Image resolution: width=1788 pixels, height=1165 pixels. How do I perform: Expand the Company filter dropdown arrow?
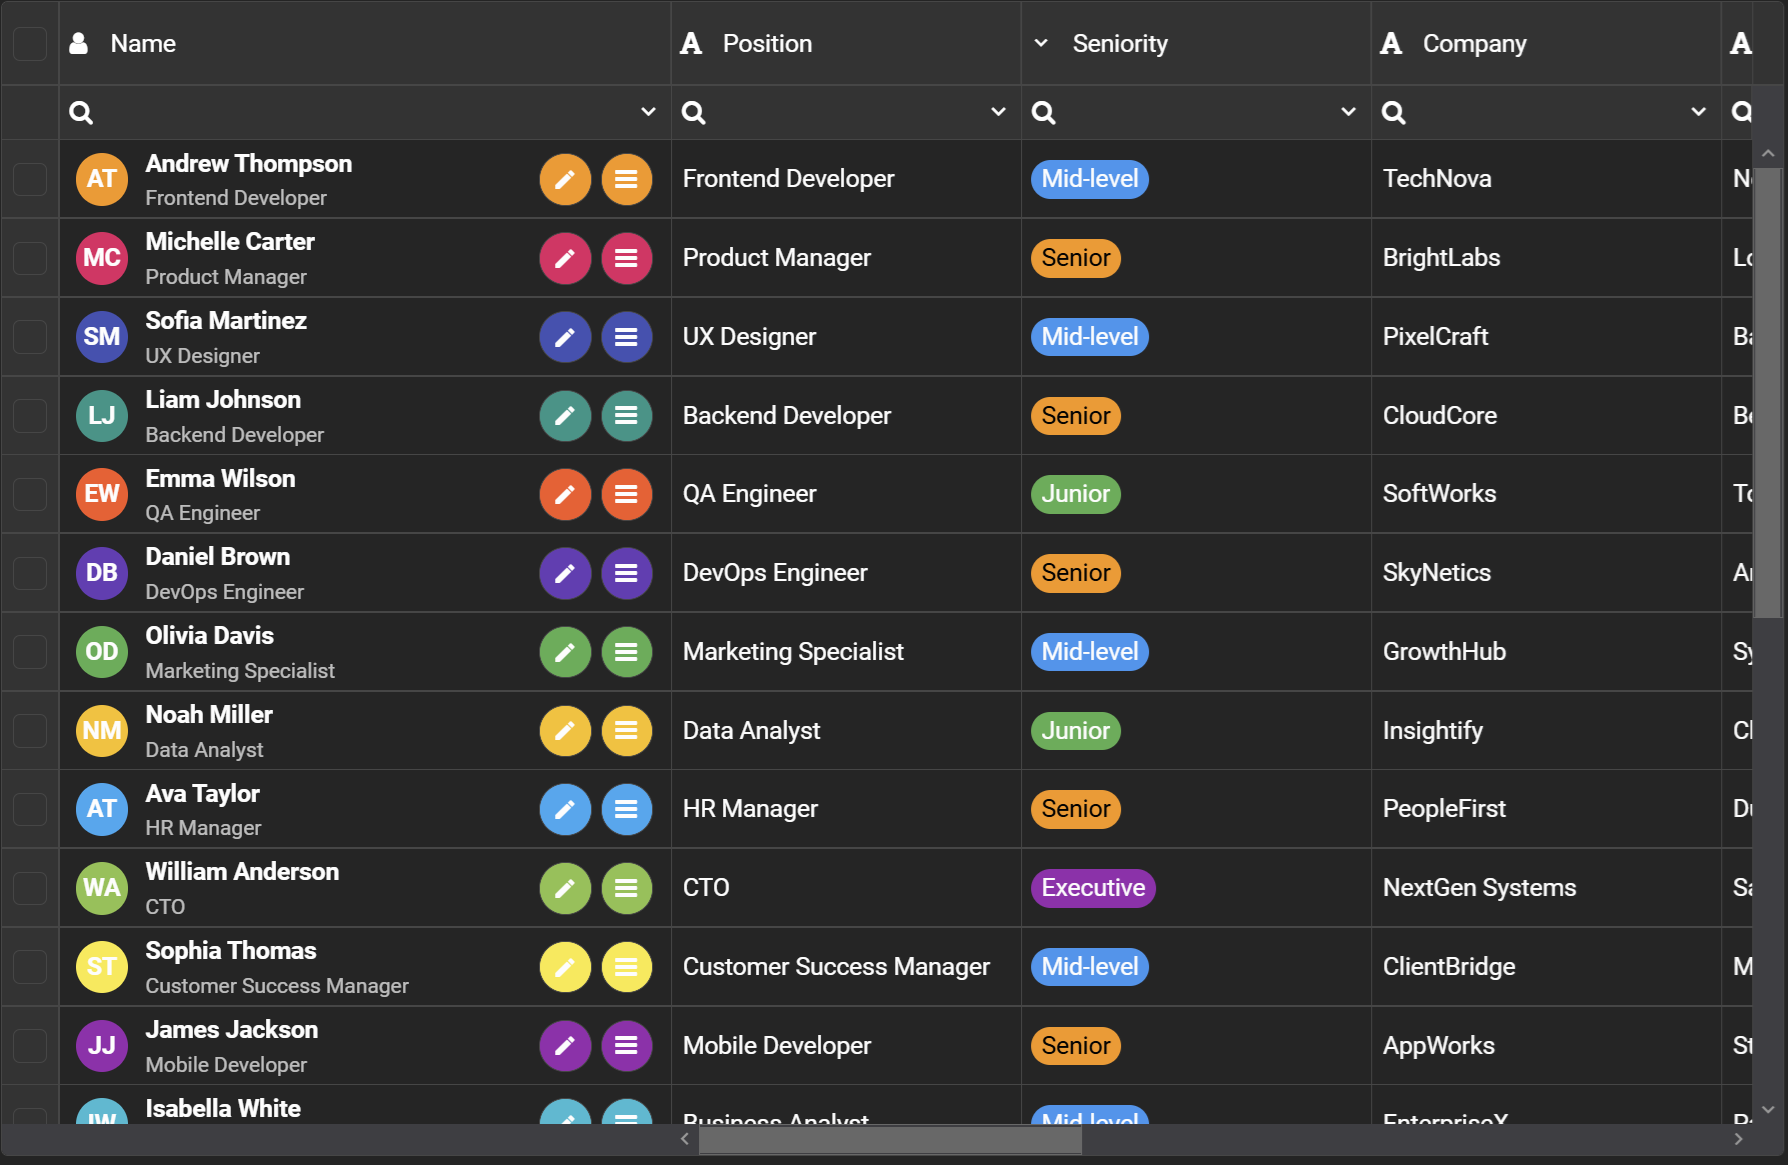pyautogui.click(x=1698, y=112)
